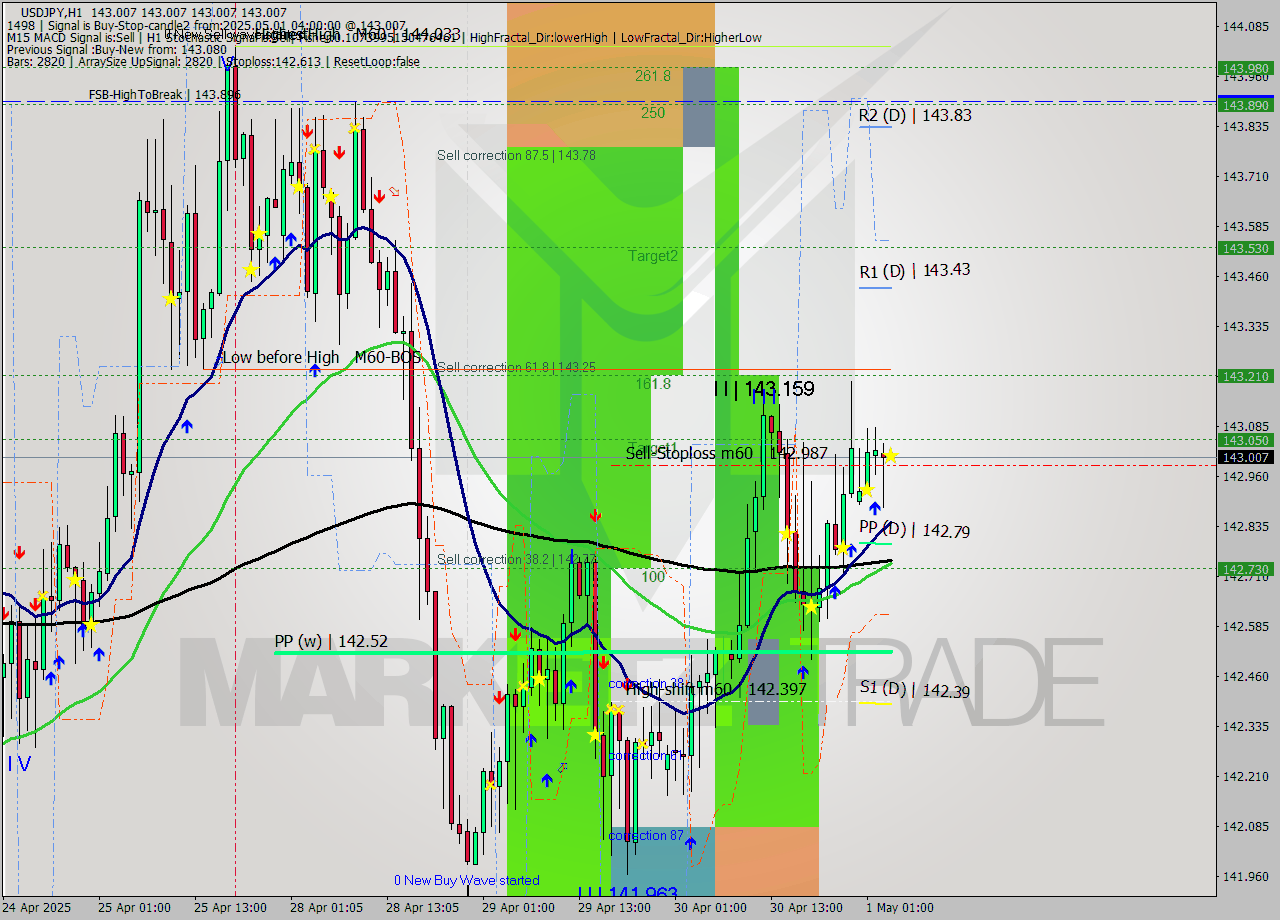This screenshot has height=920, width=1280.
Task: Open the New Buy Wave started link
Action: point(466,880)
